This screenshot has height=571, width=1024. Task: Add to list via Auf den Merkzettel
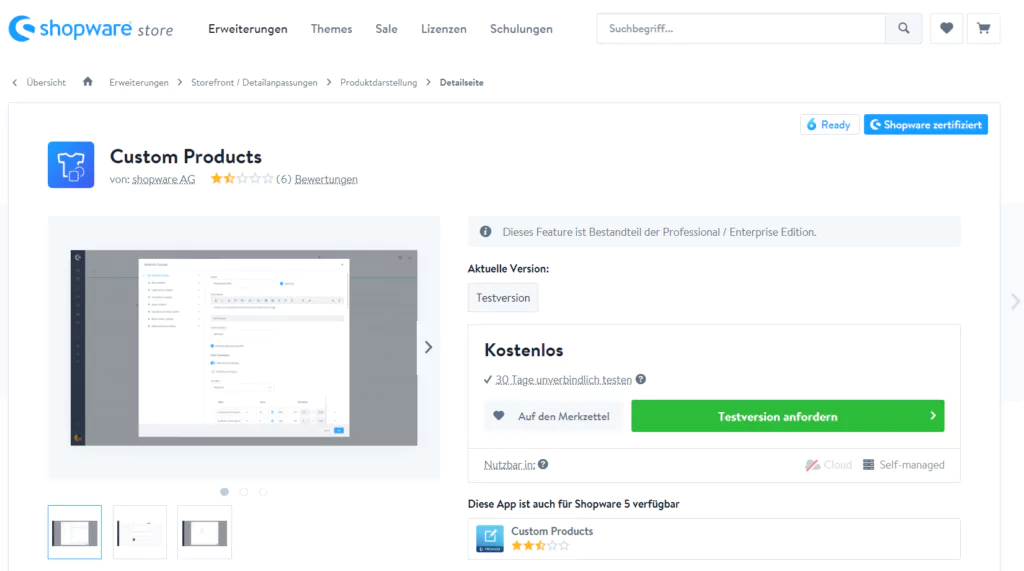(552, 416)
